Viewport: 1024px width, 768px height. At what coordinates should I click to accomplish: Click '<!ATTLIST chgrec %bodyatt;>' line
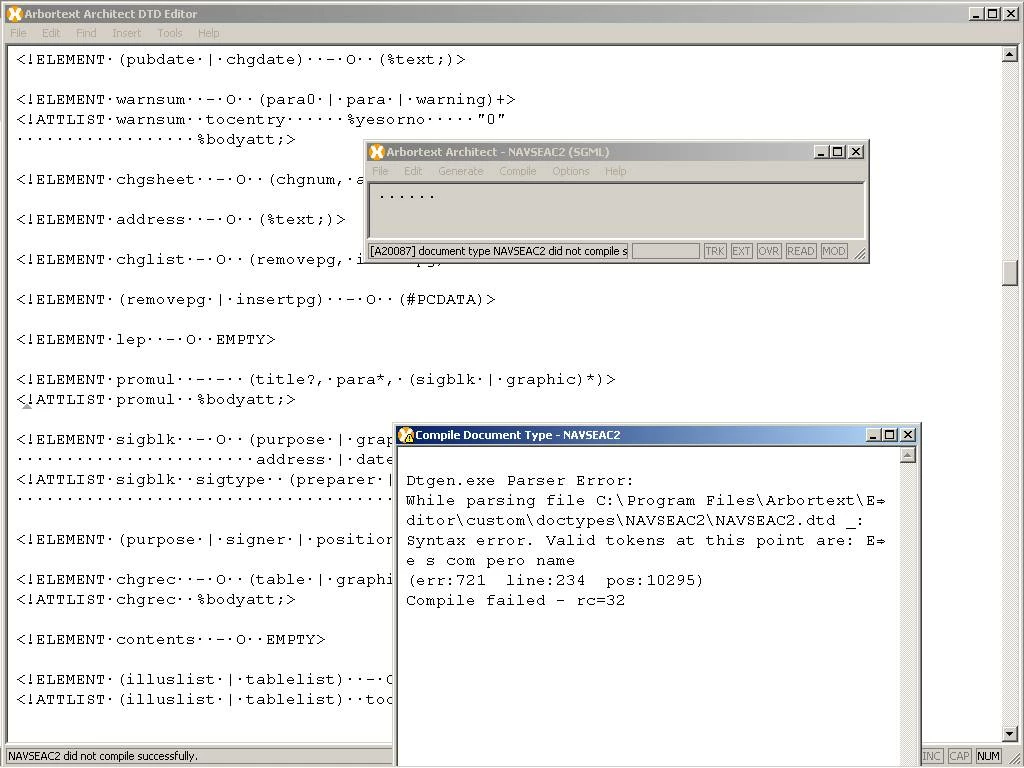tap(156, 600)
